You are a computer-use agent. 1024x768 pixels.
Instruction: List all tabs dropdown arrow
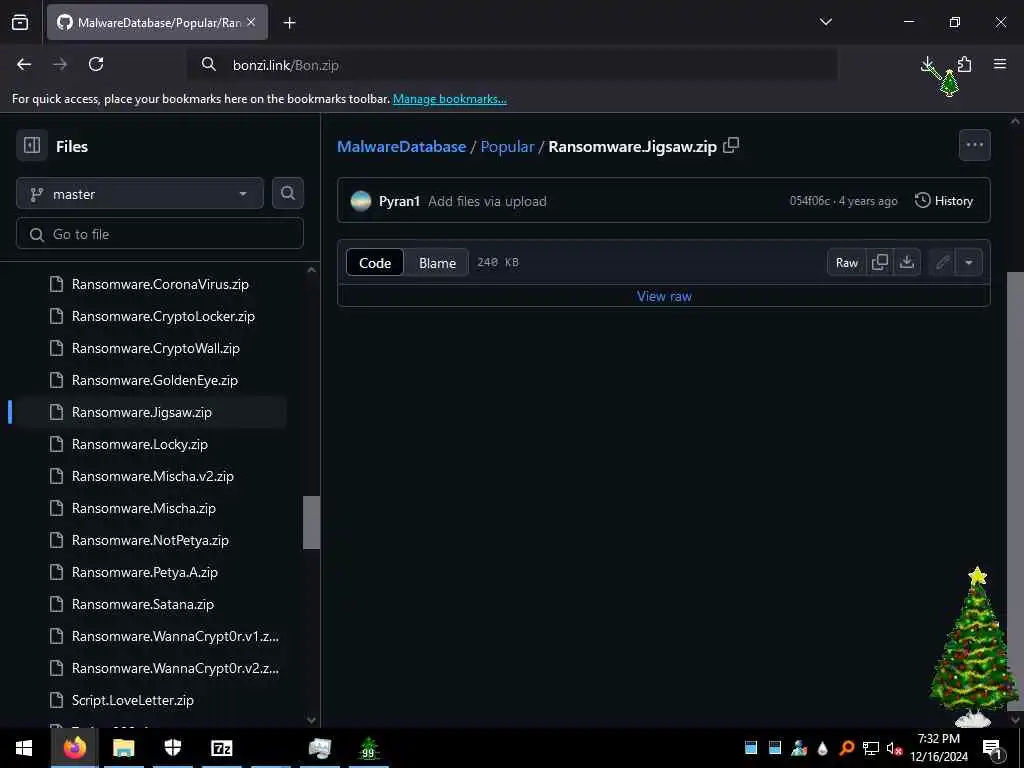[x=825, y=22]
